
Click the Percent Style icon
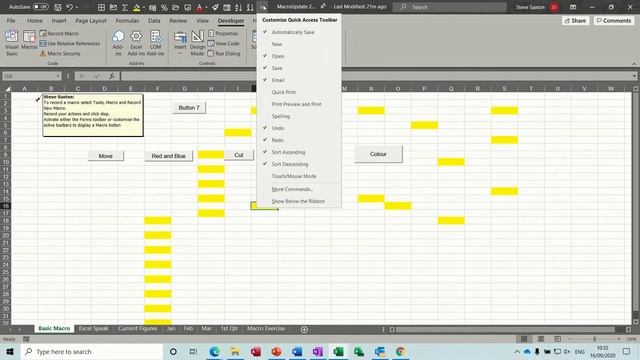point(164,7)
